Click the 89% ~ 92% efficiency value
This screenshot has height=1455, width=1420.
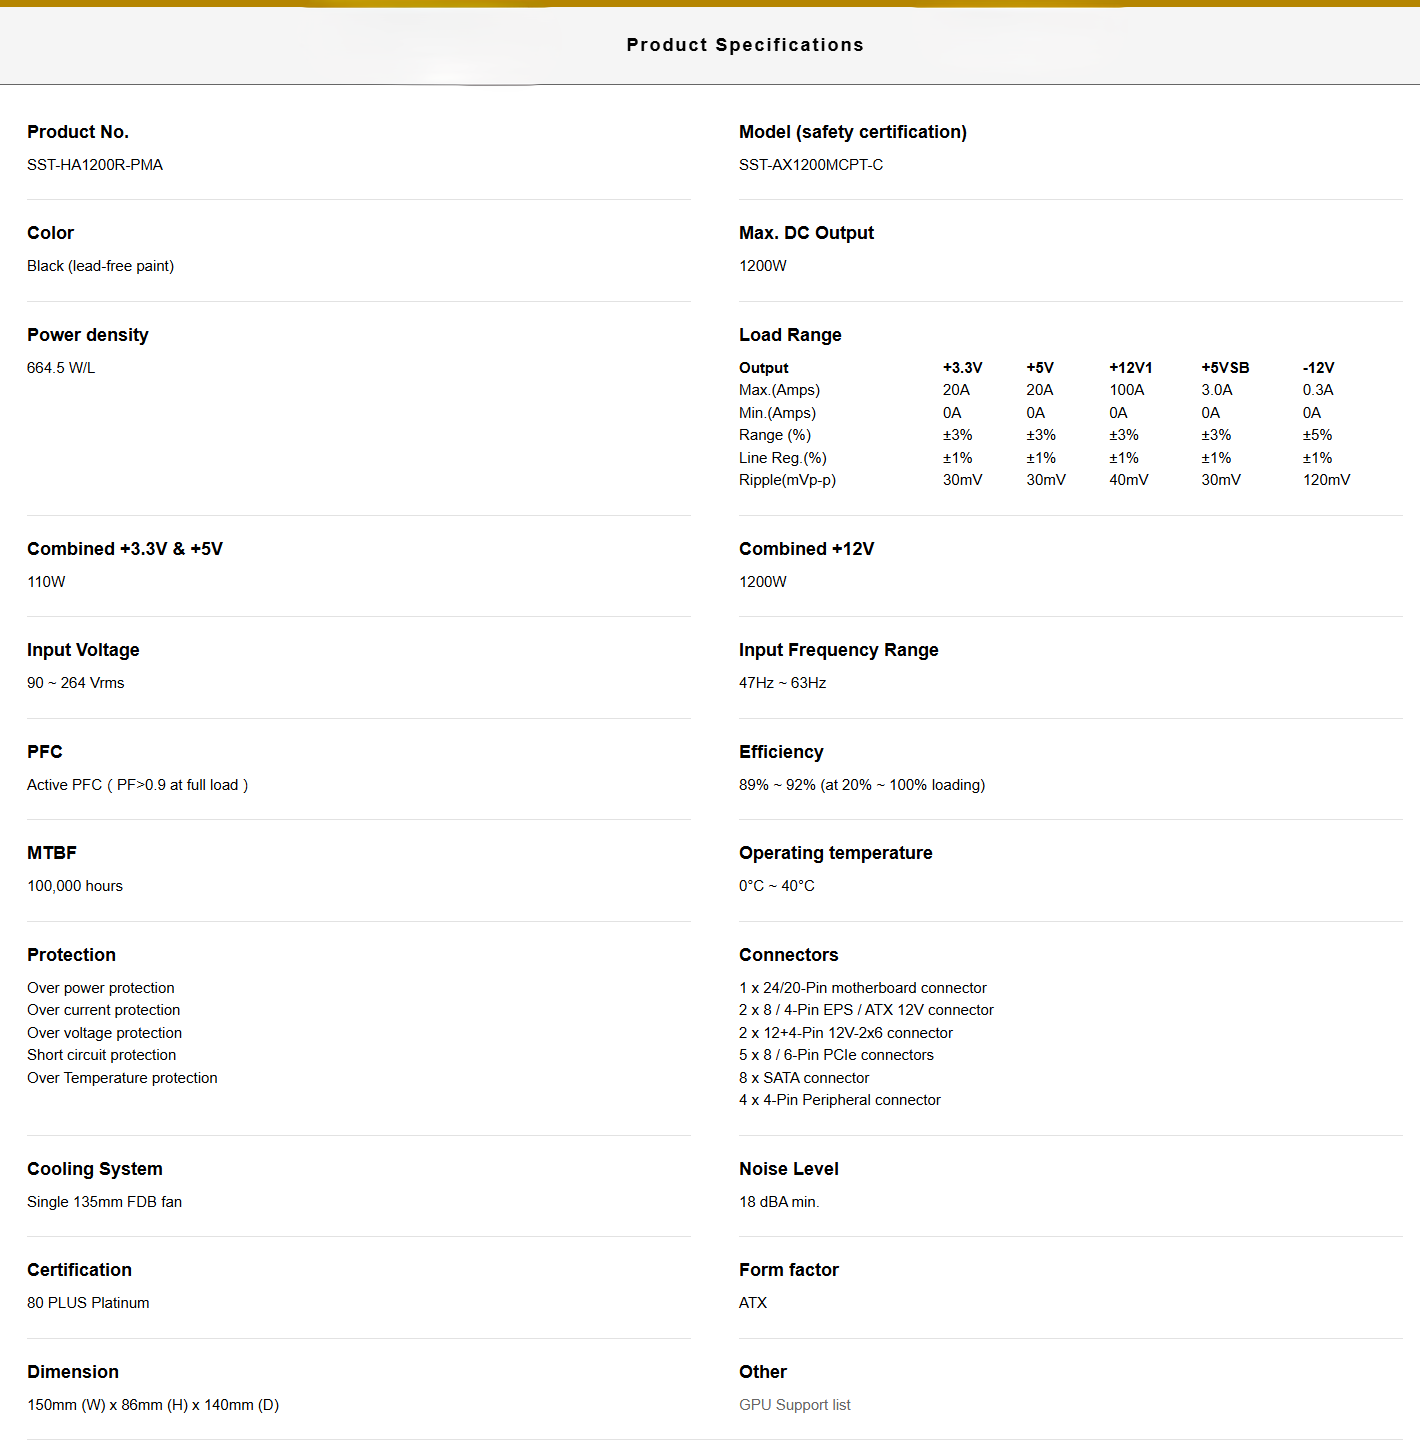click(862, 785)
